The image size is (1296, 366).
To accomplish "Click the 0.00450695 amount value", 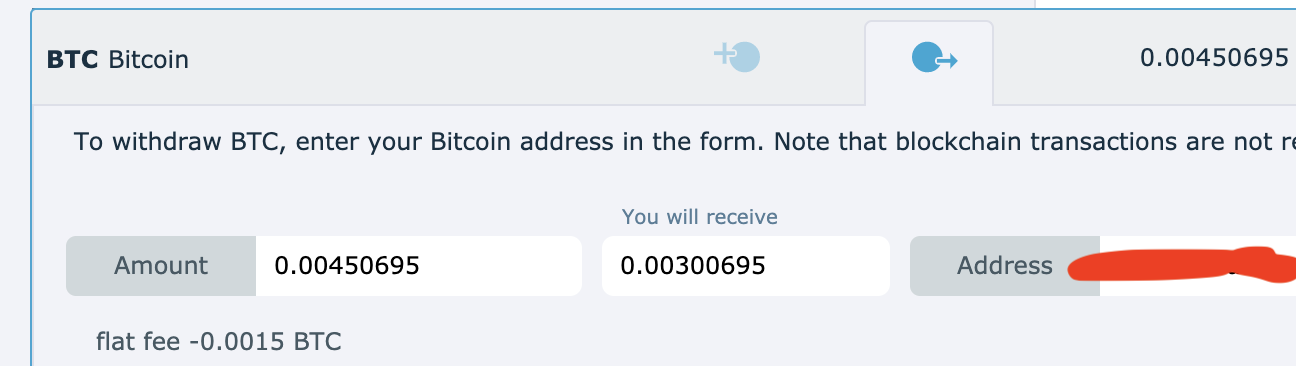I will point(347,266).
